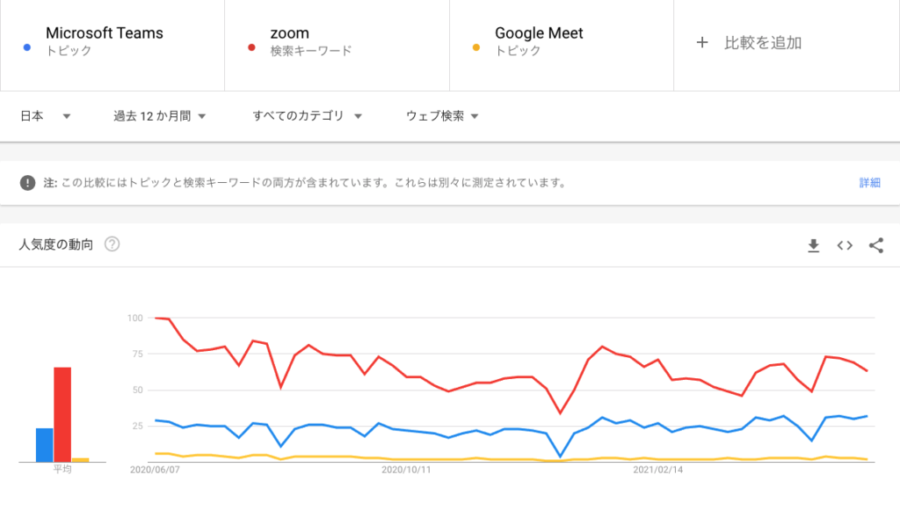Click 比較を追加 to add a term
The width and height of the screenshot is (900, 526).
(763, 43)
